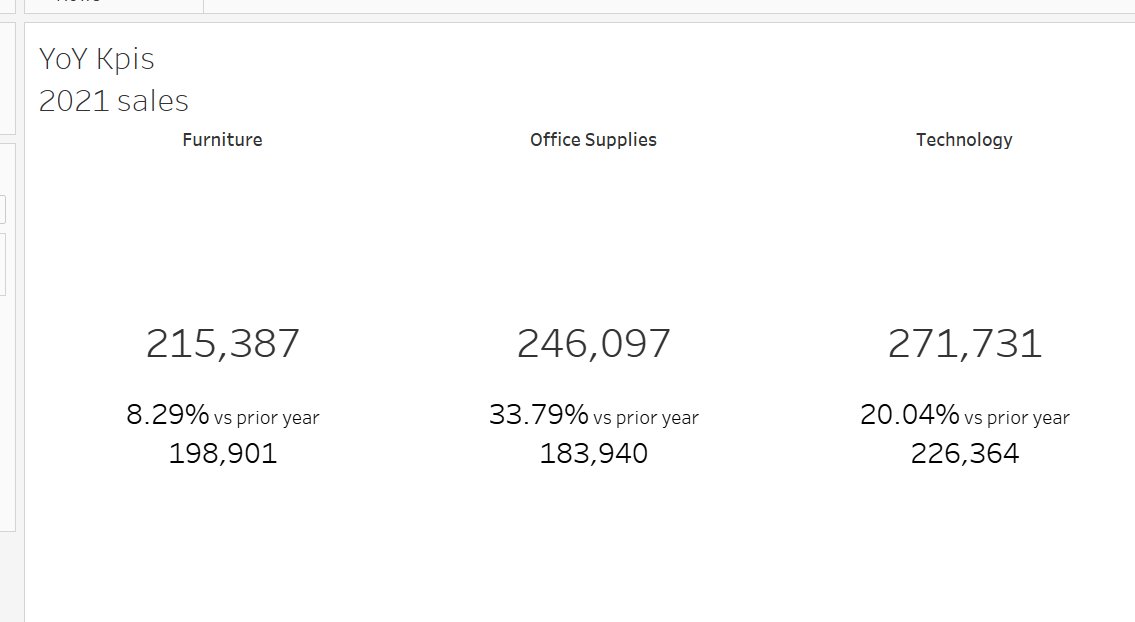Click the cut-off shelf label at top
Image resolution: width=1135 pixels, height=622 pixels.
tap(78, 3)
